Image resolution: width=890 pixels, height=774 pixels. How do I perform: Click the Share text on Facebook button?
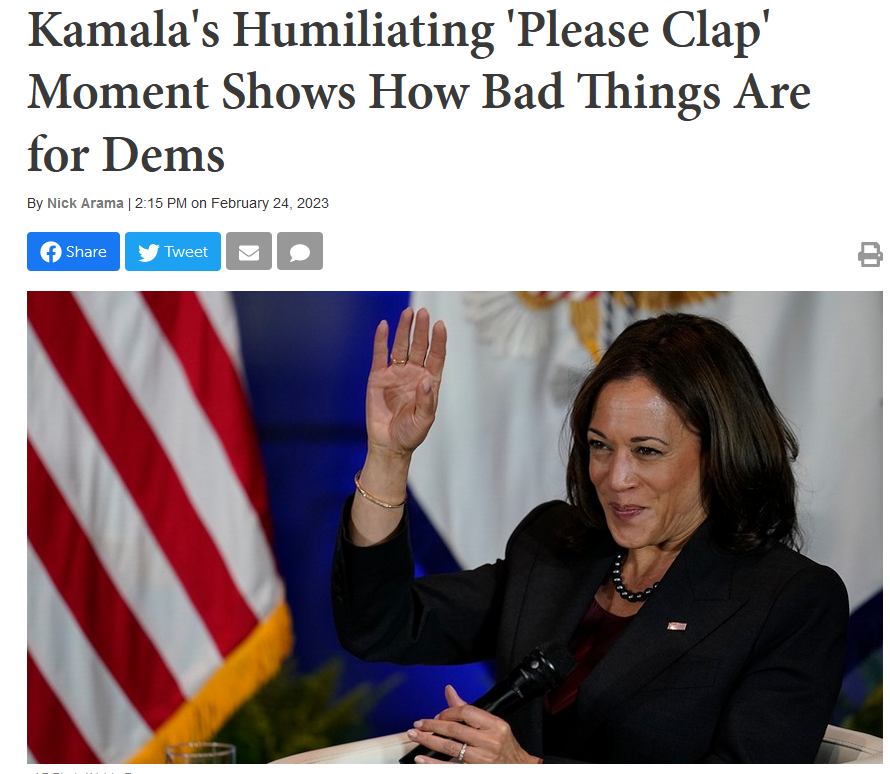point(86,251)
